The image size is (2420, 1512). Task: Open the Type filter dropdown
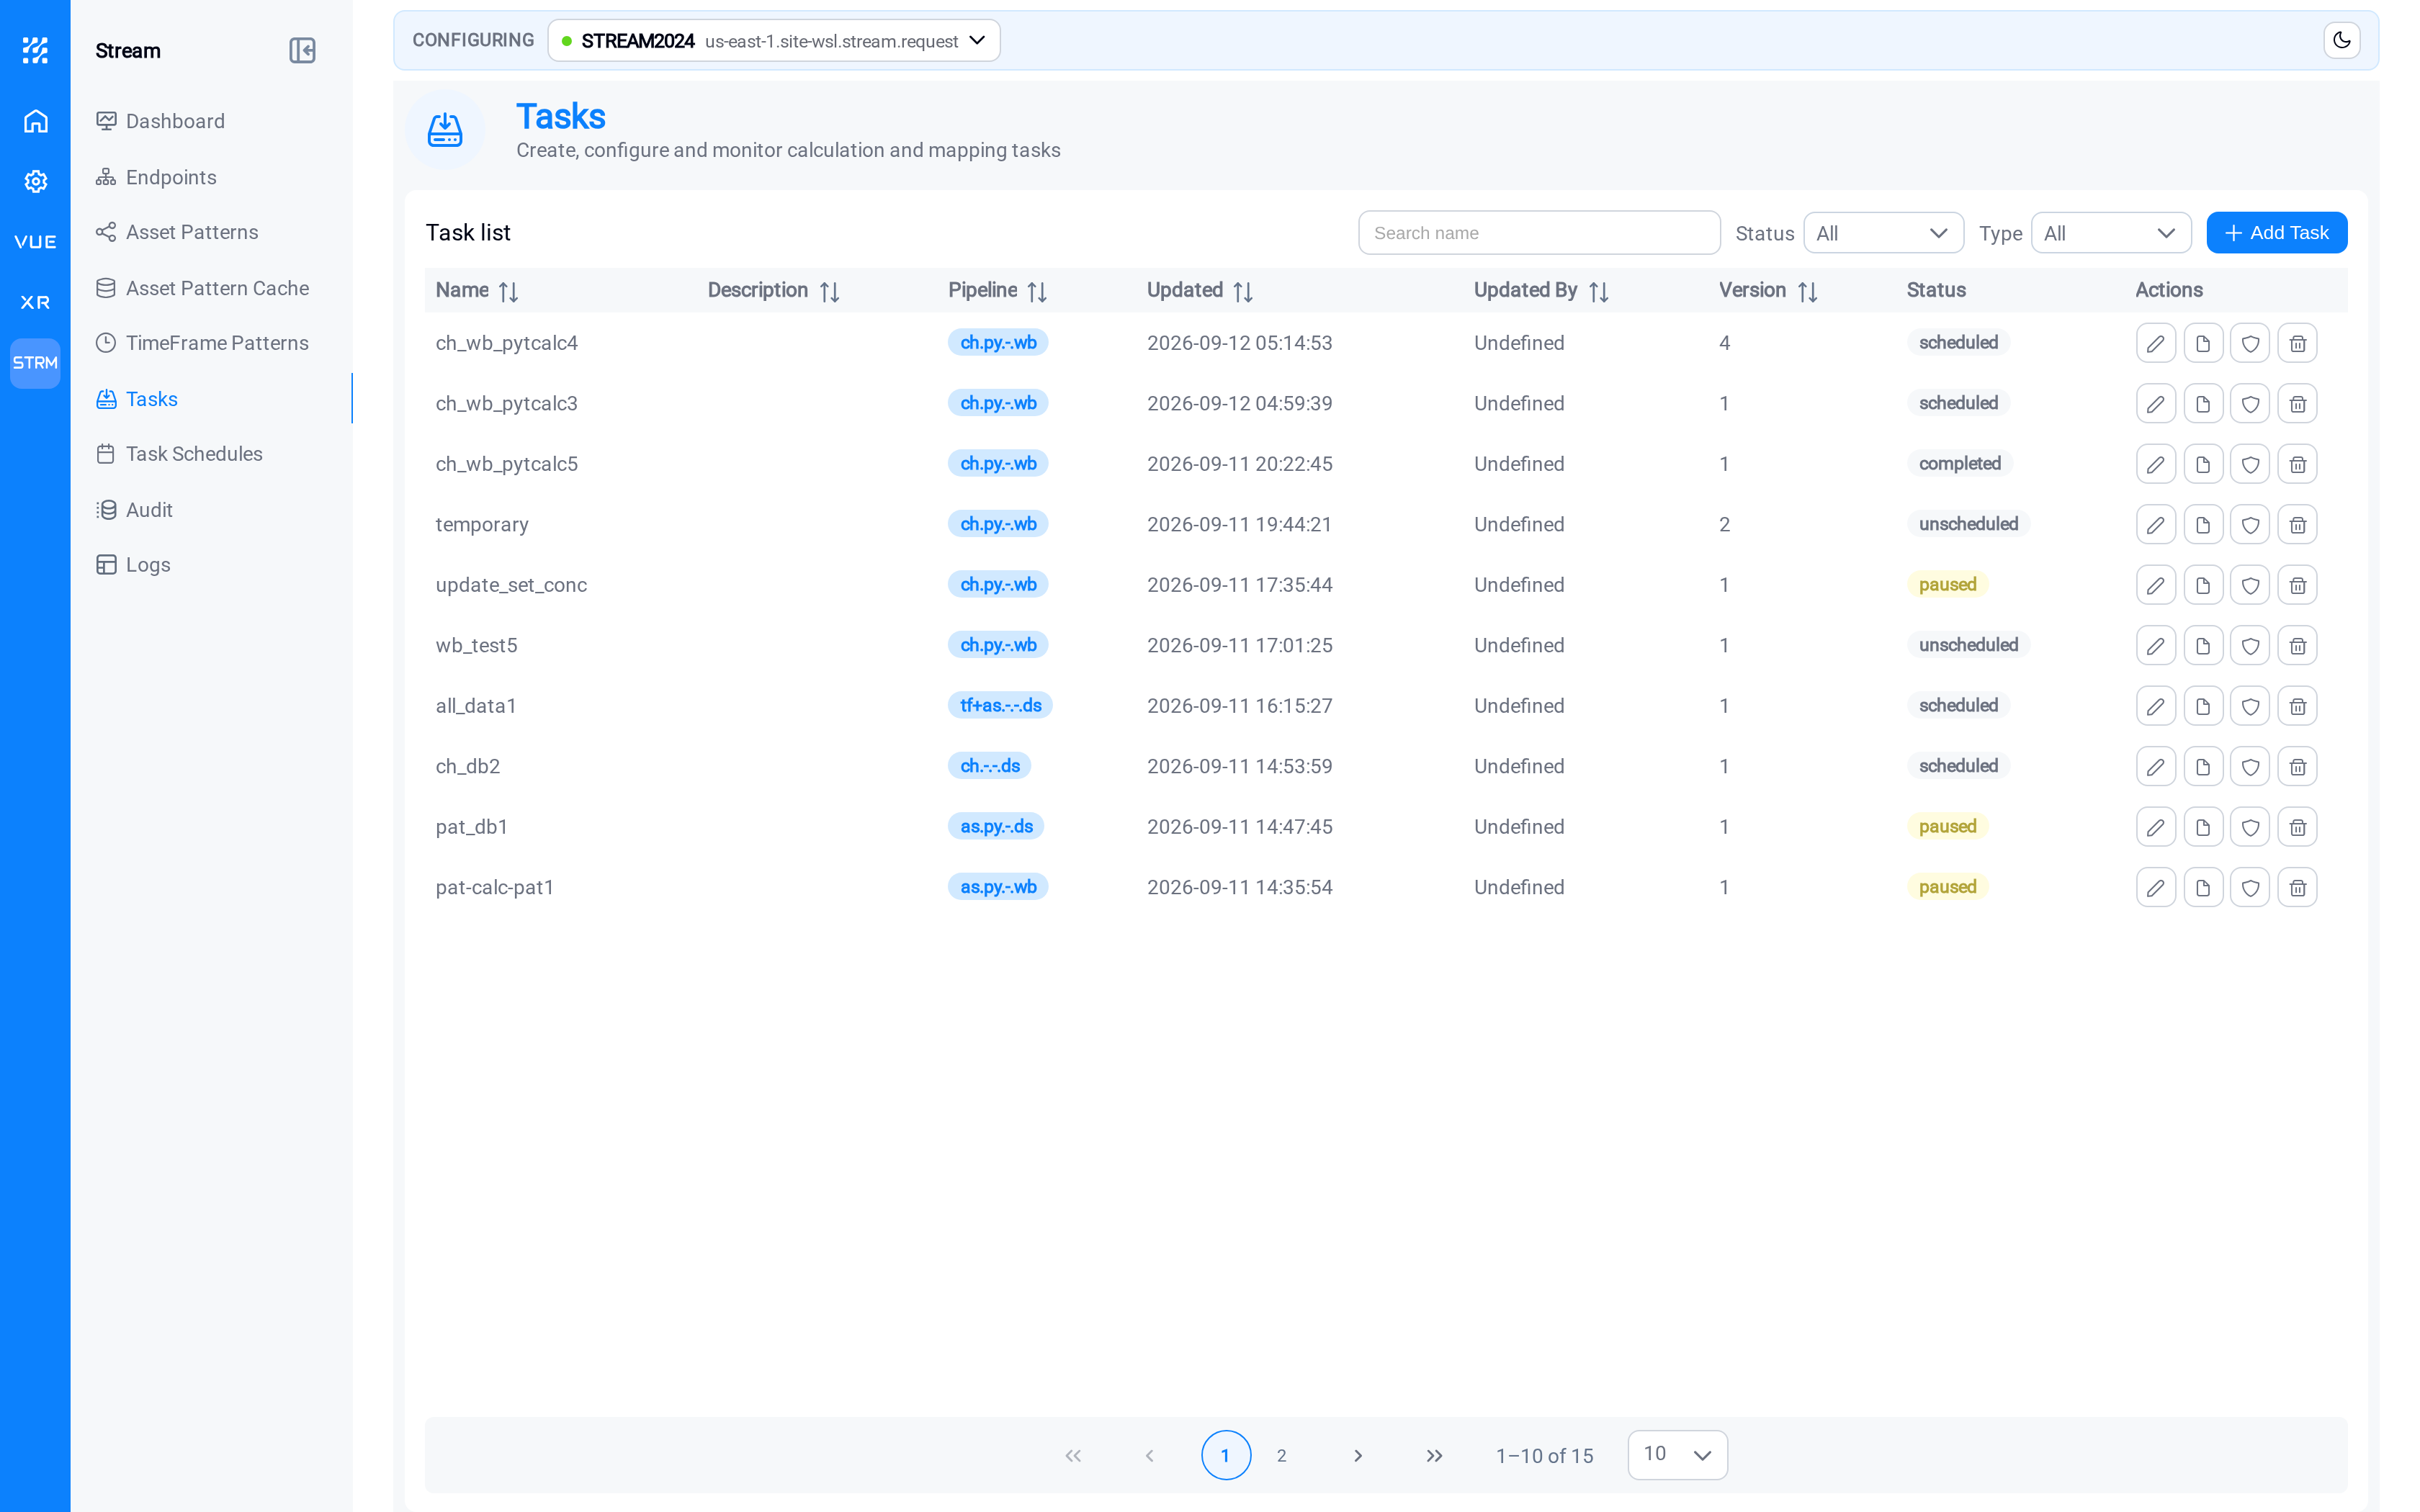click(2110, 233)
